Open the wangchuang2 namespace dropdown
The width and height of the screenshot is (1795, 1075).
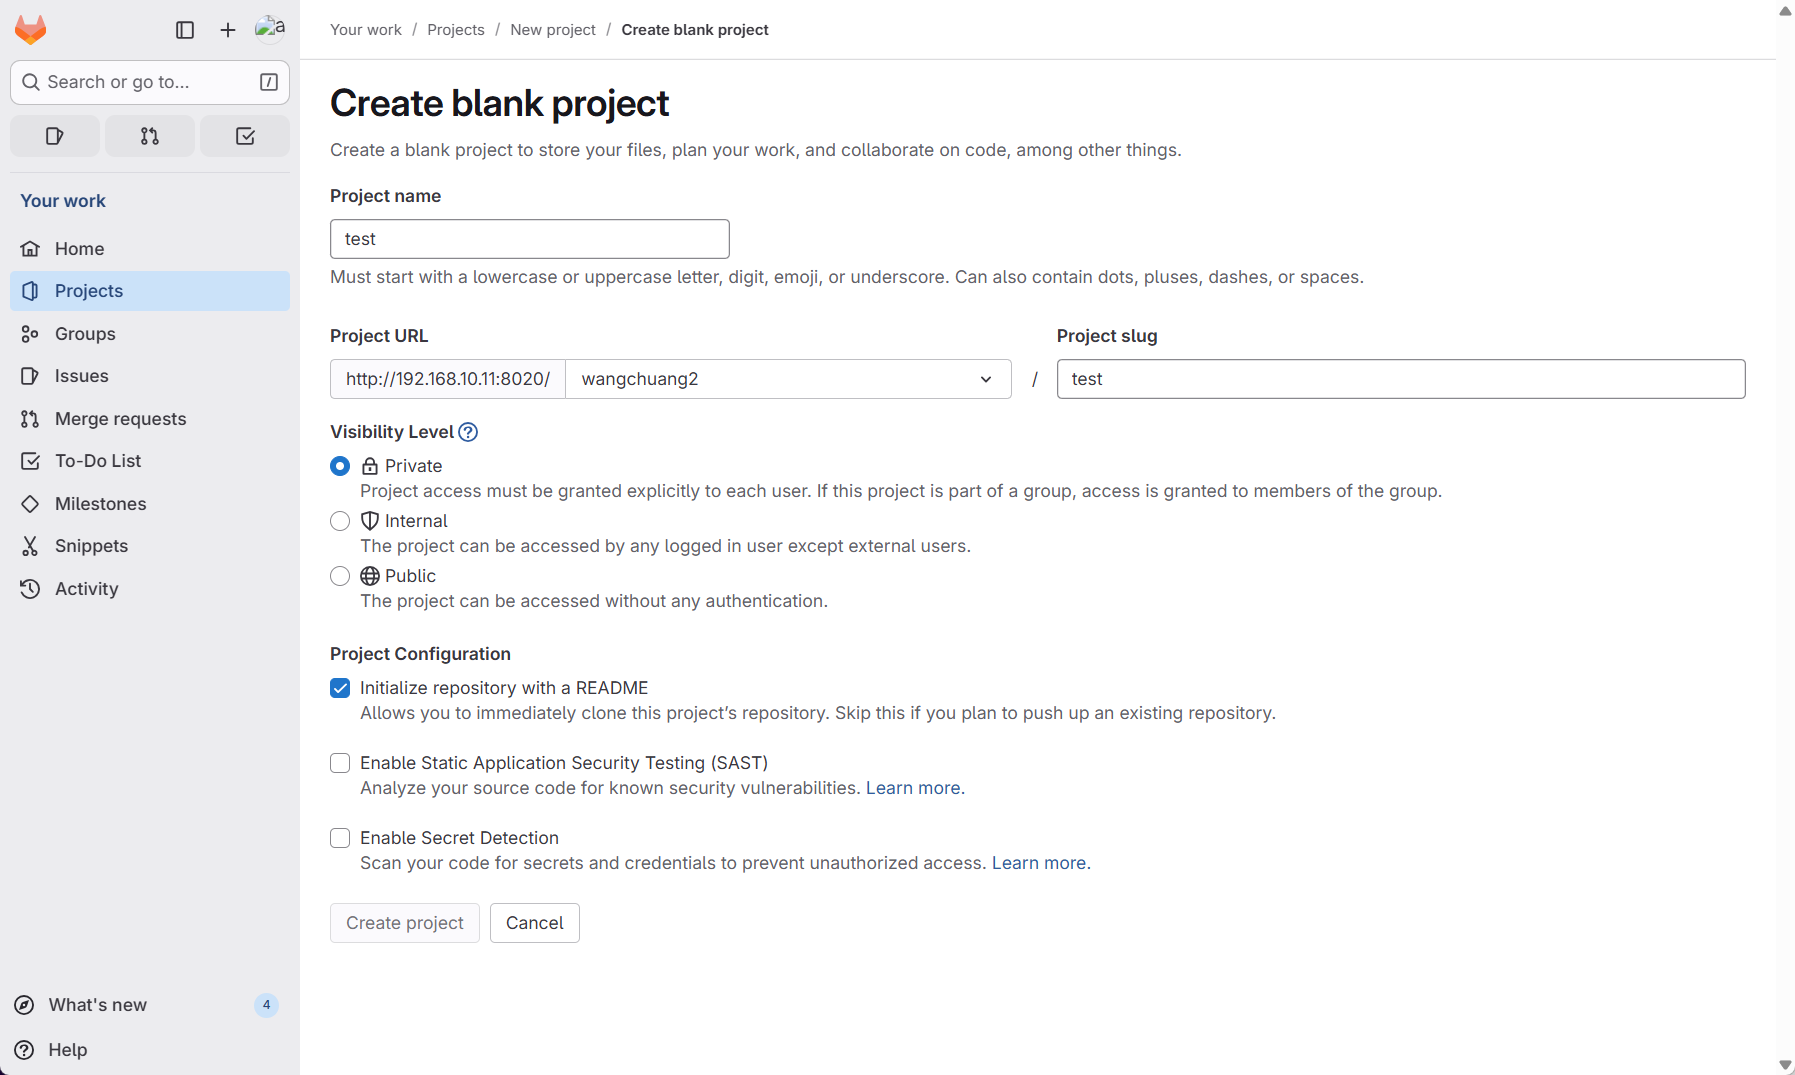click(788, 379)
